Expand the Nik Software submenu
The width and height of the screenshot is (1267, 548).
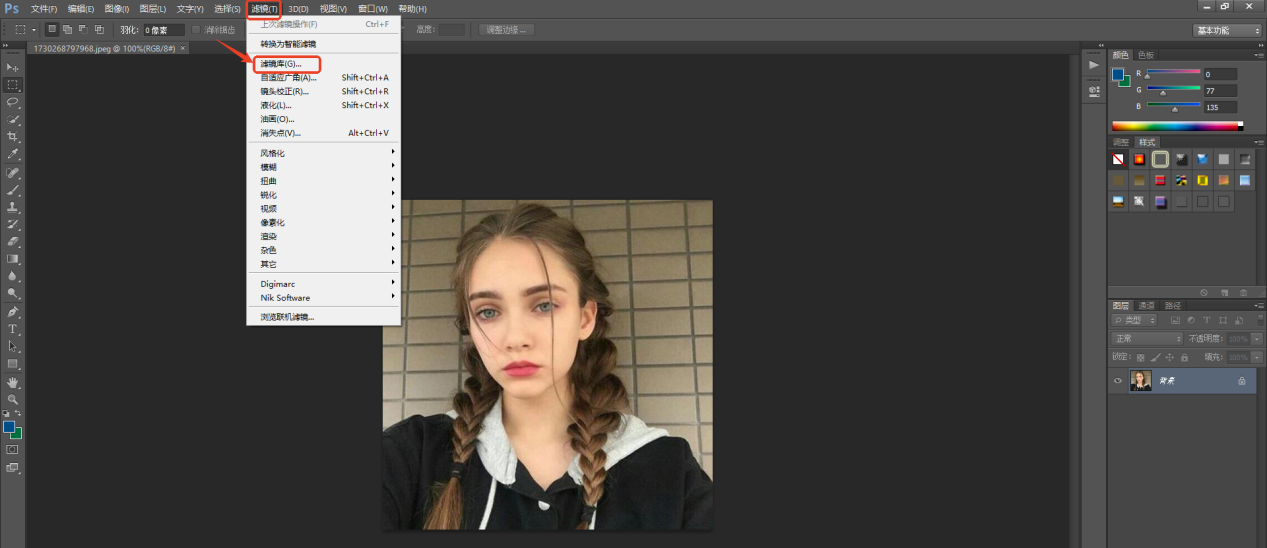pos(324,297)
